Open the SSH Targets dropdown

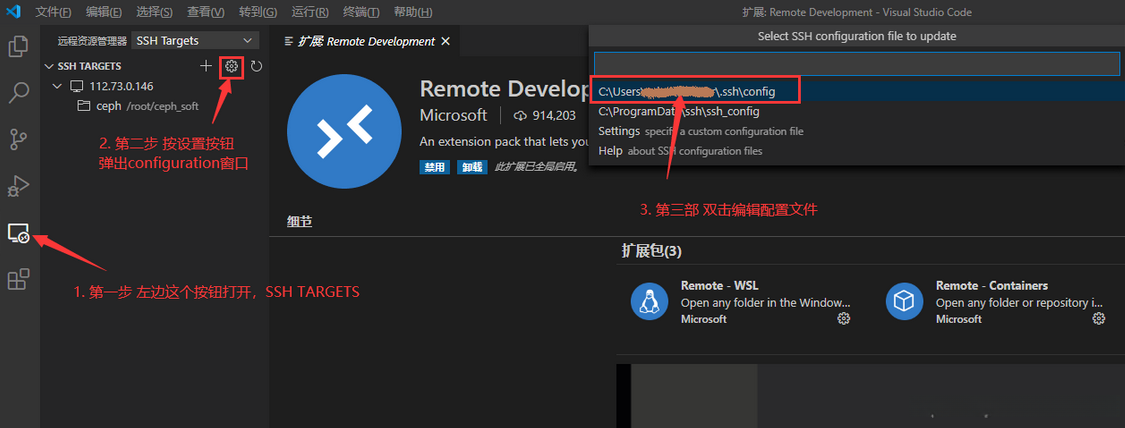[x=194, y=41]
